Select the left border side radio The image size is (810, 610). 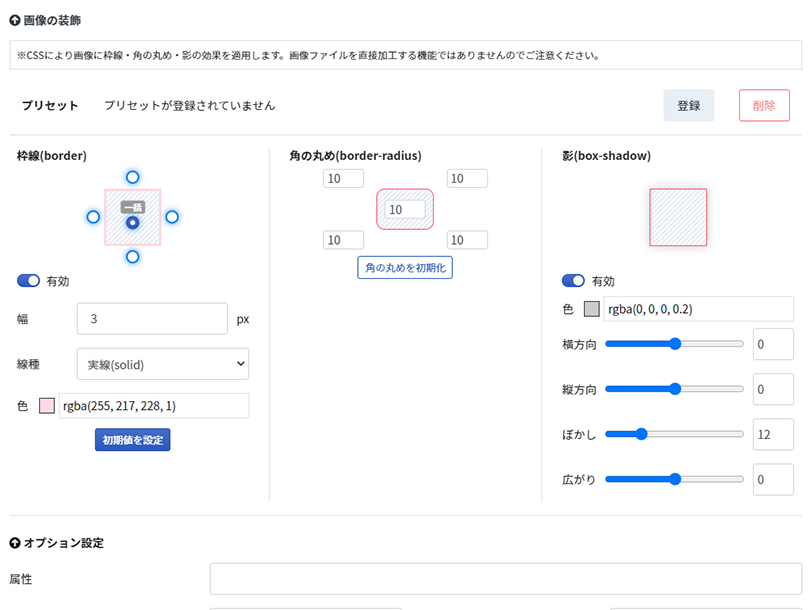(94, 217)
